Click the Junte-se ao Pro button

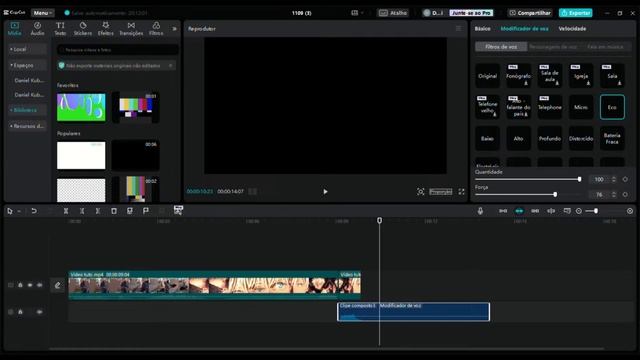471,13
